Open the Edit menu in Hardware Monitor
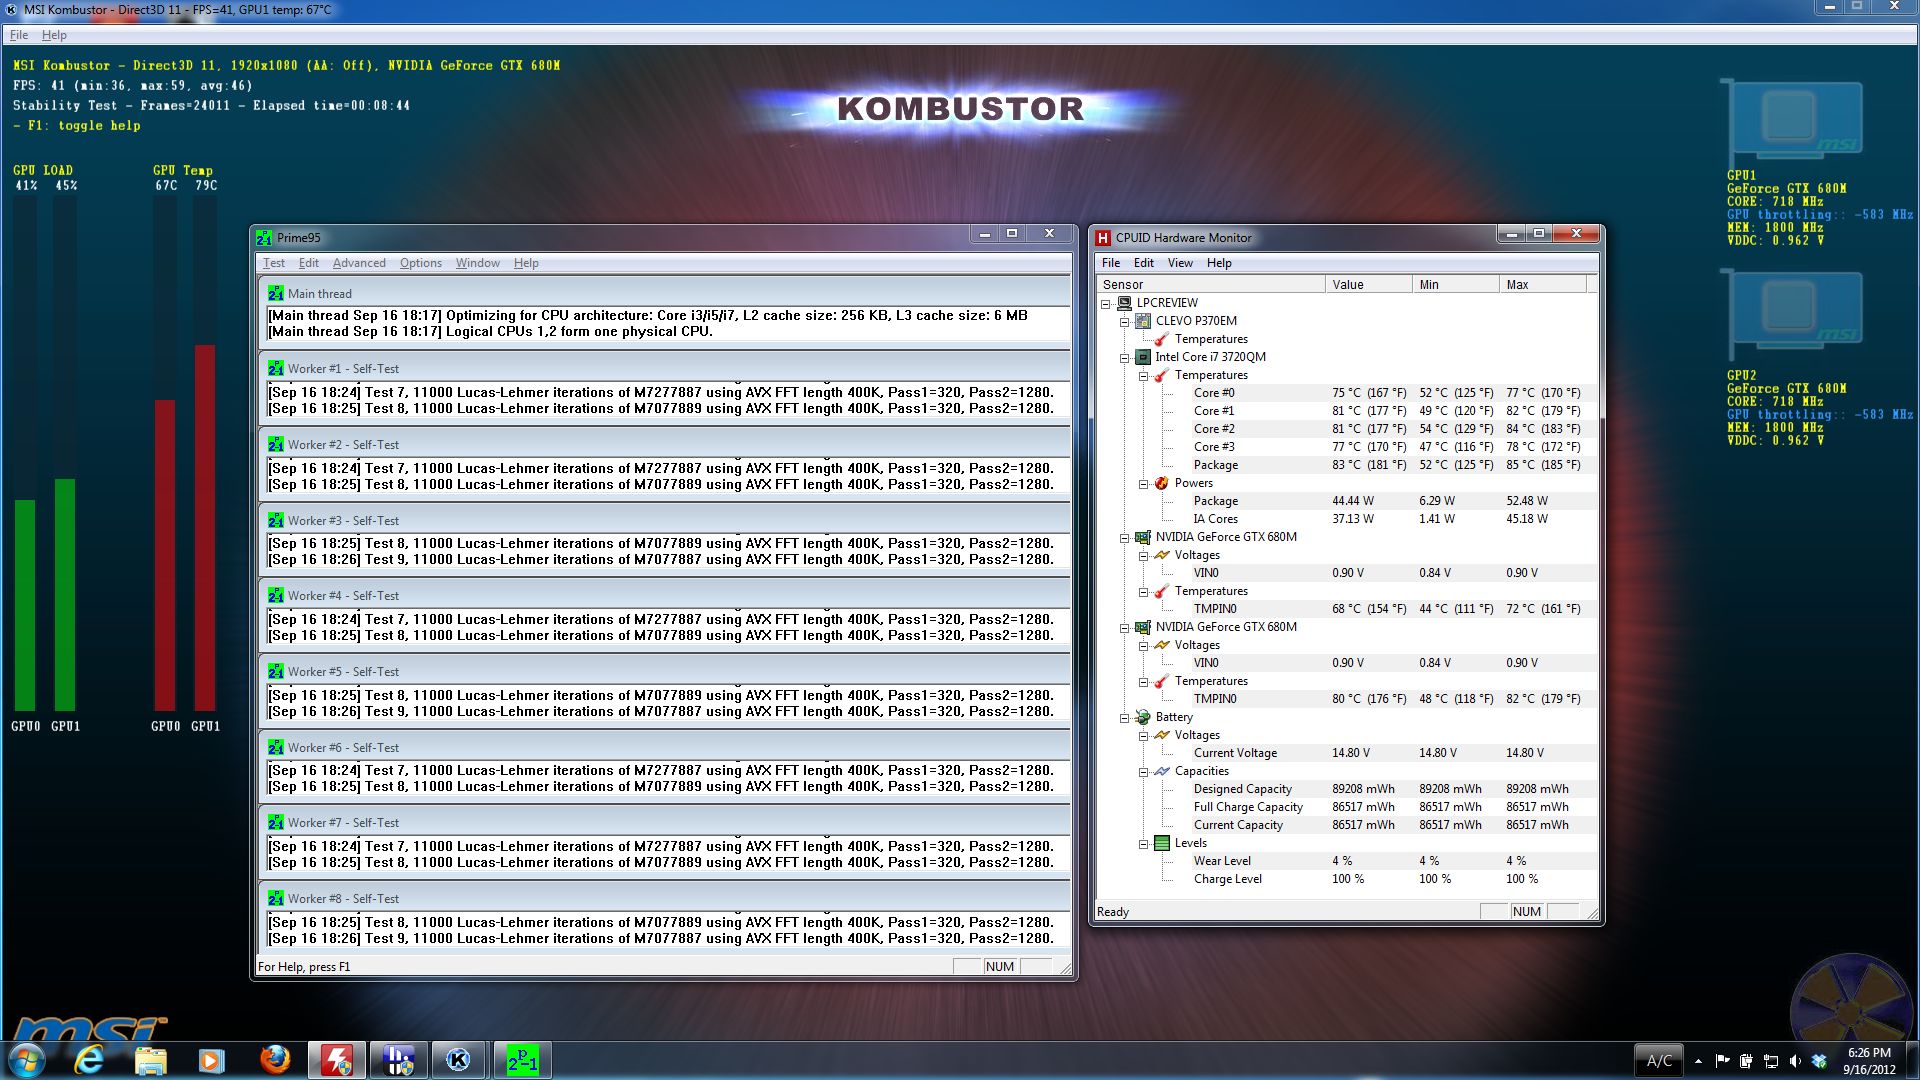 tap(1144, 263)
